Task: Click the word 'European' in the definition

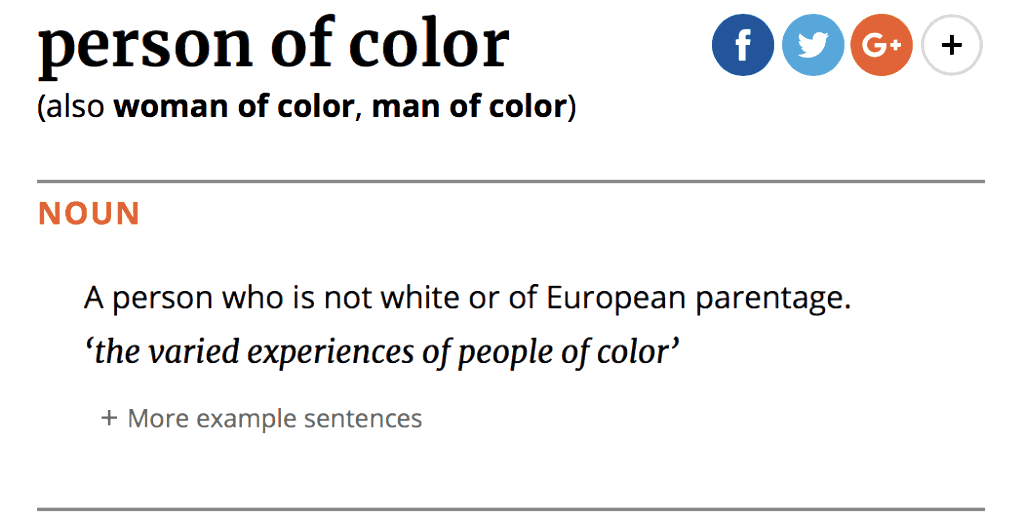Action: pyautogui.click(x=616, y=298)
